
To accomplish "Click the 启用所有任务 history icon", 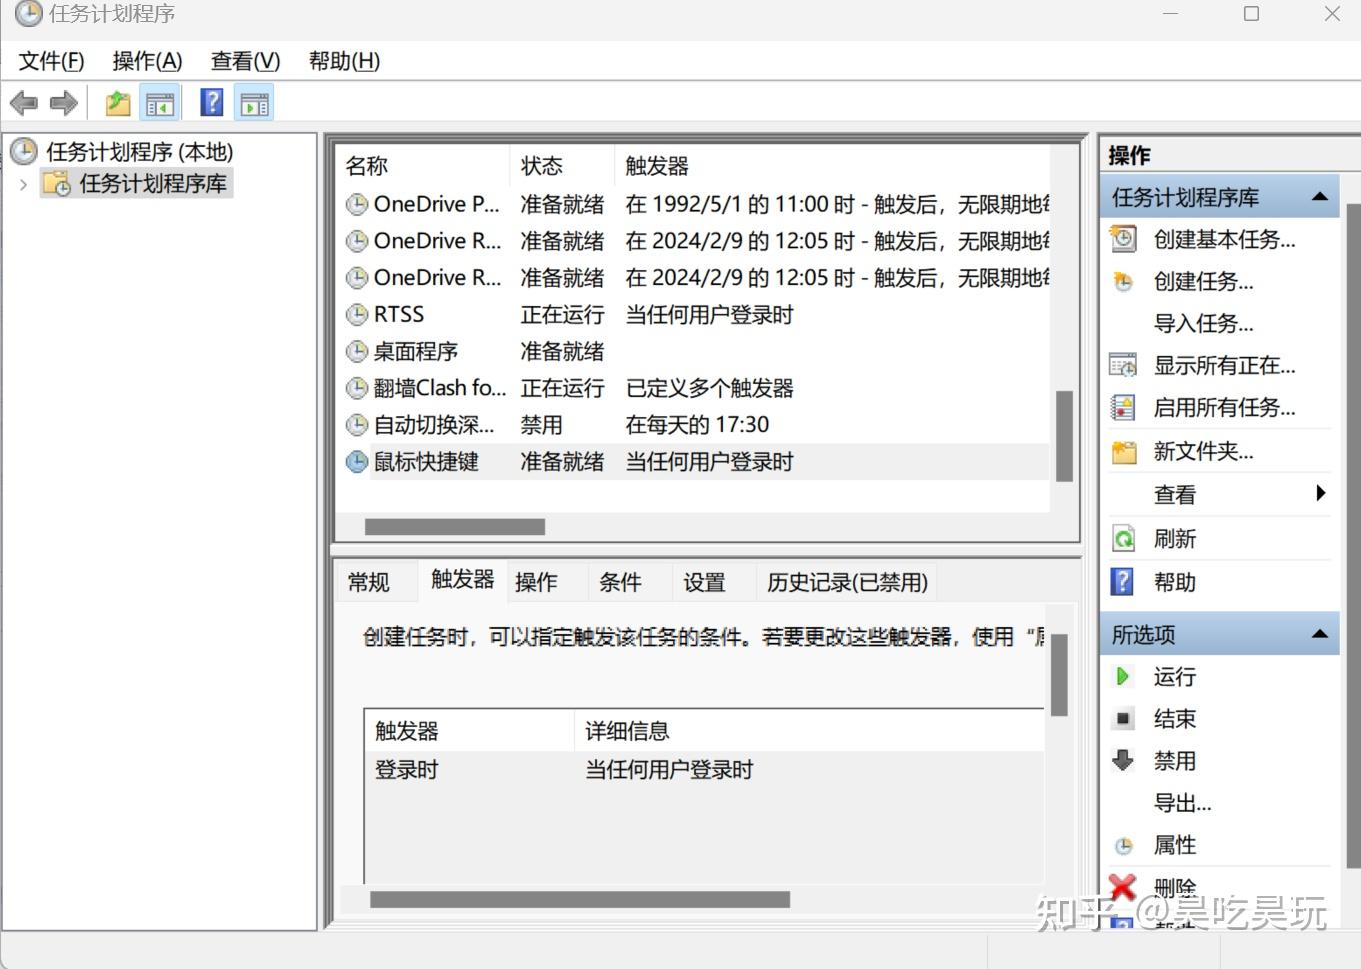I will pyautogui.click(x=1123, y=407).
